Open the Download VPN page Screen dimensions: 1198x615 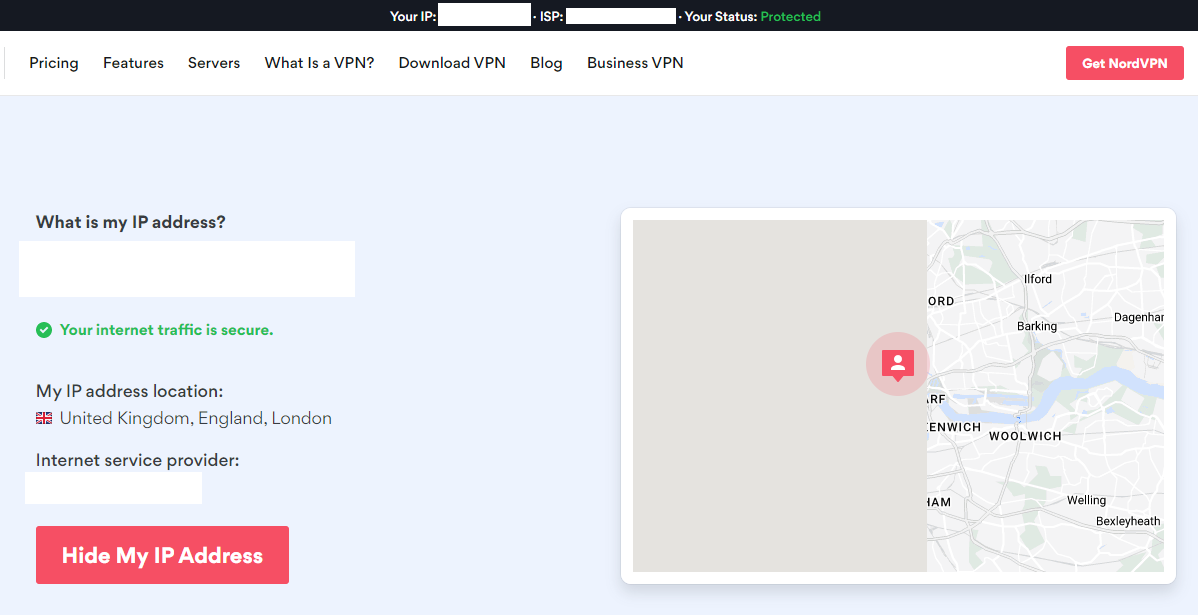452,63
